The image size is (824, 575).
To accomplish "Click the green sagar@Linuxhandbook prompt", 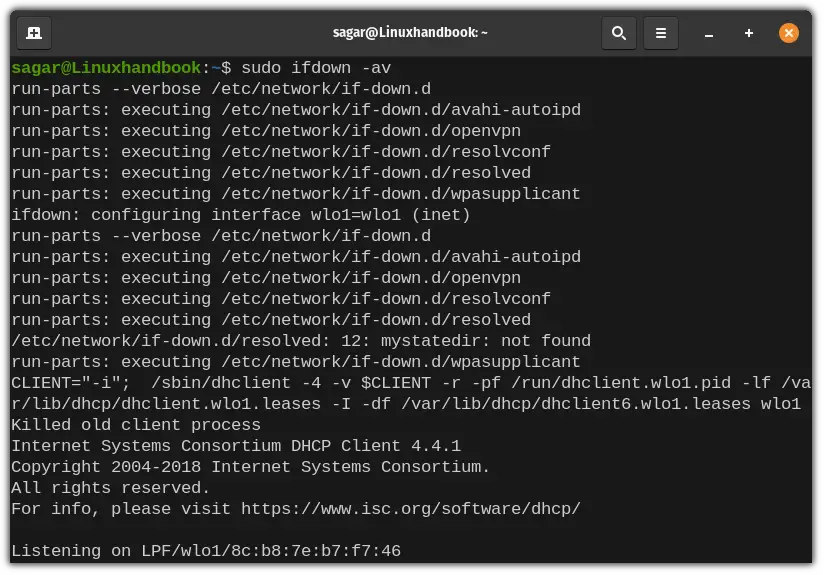I will click(106, 68).
